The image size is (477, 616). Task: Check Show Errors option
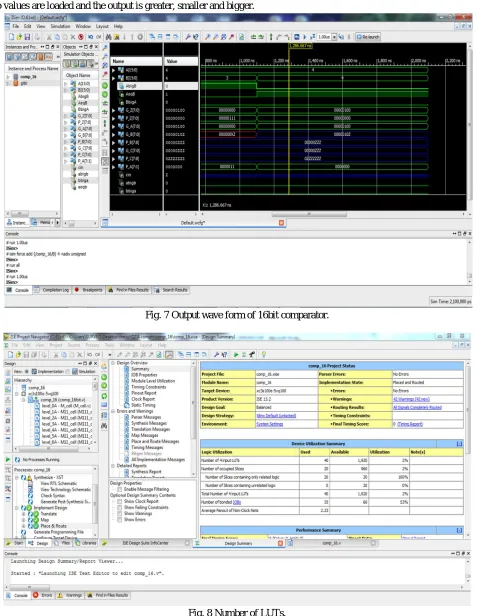(119, 520)
